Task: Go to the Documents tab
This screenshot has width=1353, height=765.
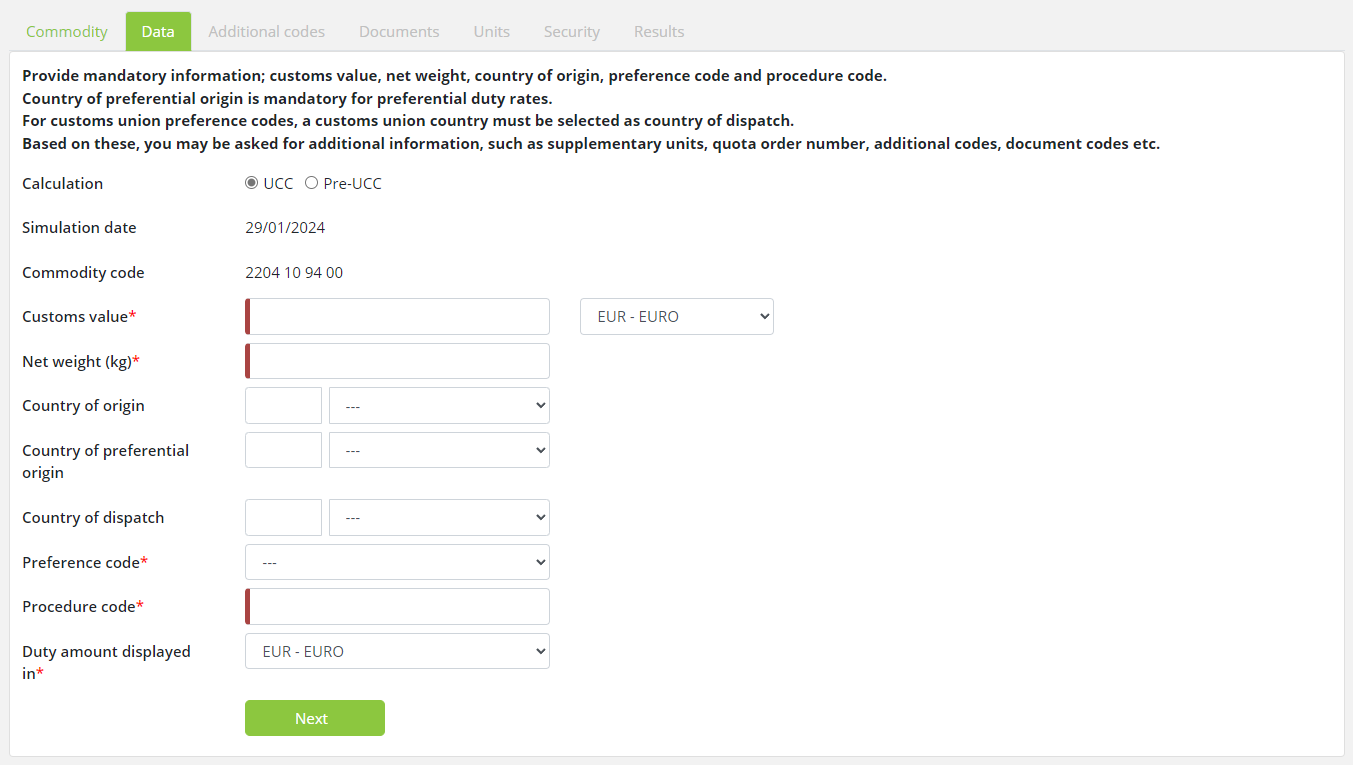Action: click(399, 31)
